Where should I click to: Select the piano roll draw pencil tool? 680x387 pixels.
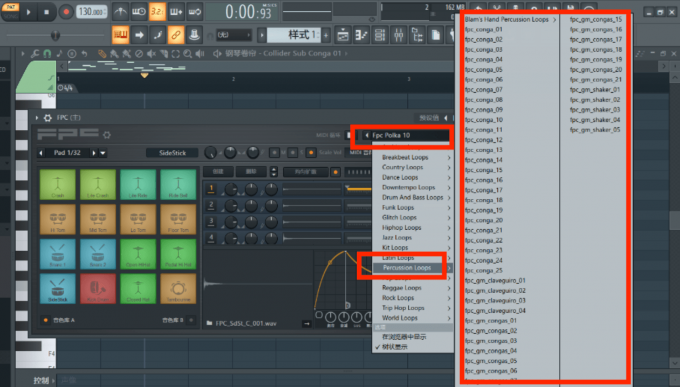point(102,54)
